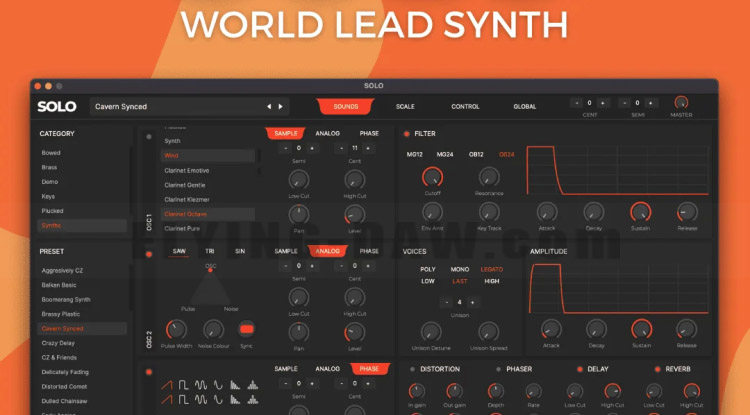
Task: Click the Distortion Out gain knob
Action: tap(454, 392)
